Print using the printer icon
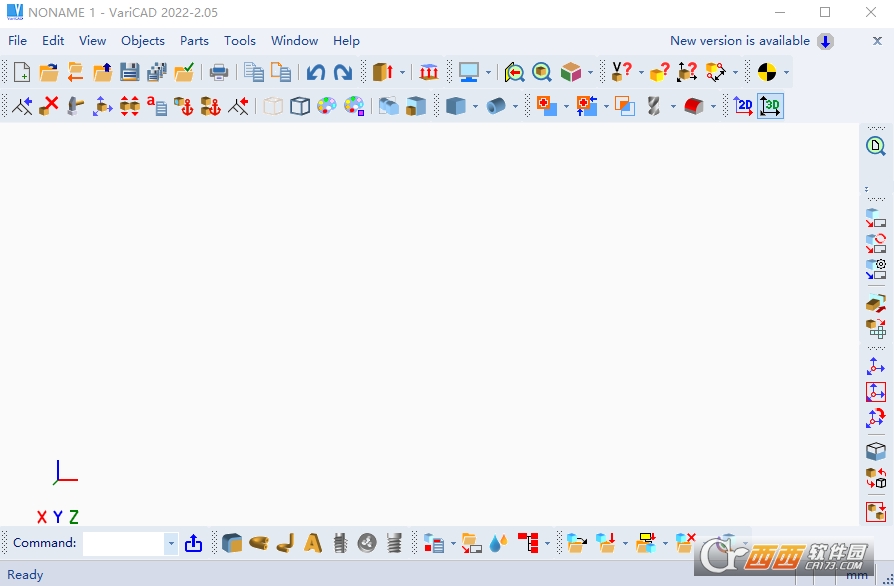The height and width of the screenshot is (586, 894). 219,72
